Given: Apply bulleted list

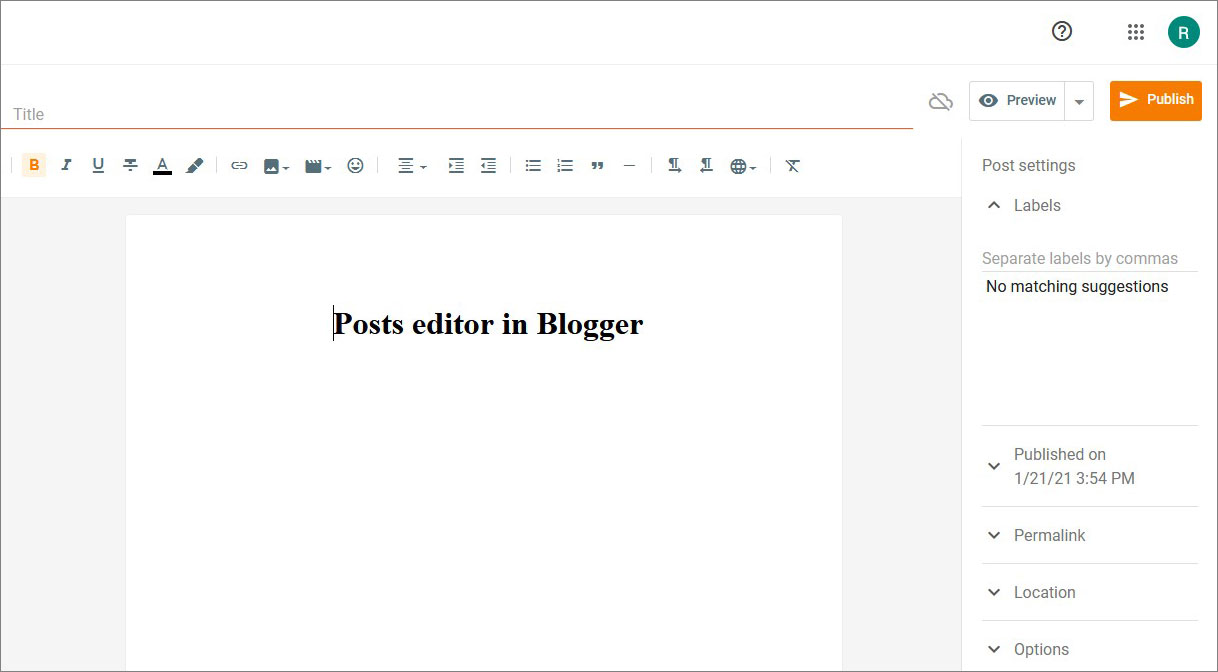Looking at the screenshot, I should pos(533,166).
